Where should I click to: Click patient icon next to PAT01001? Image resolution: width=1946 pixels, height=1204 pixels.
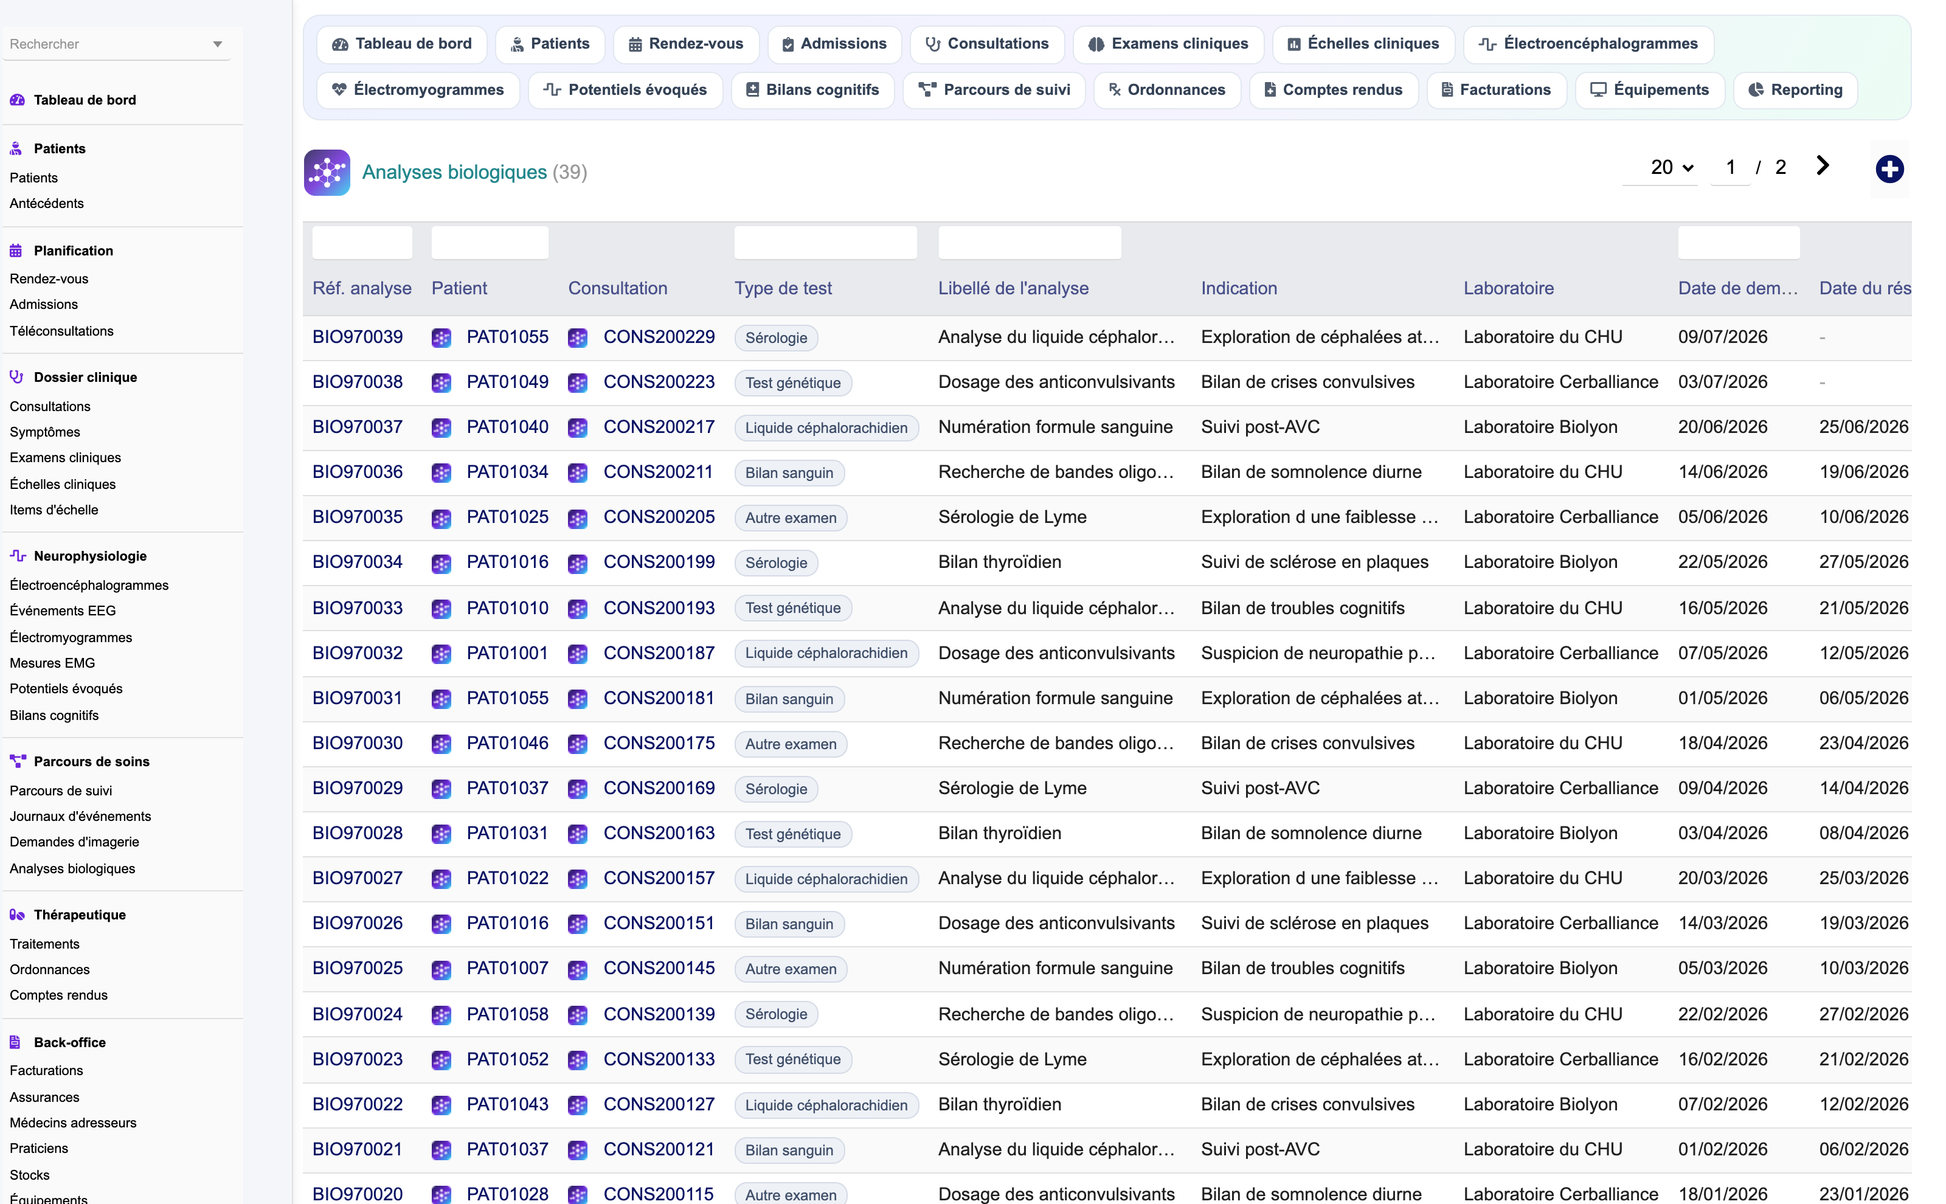[x=442, y=654]
